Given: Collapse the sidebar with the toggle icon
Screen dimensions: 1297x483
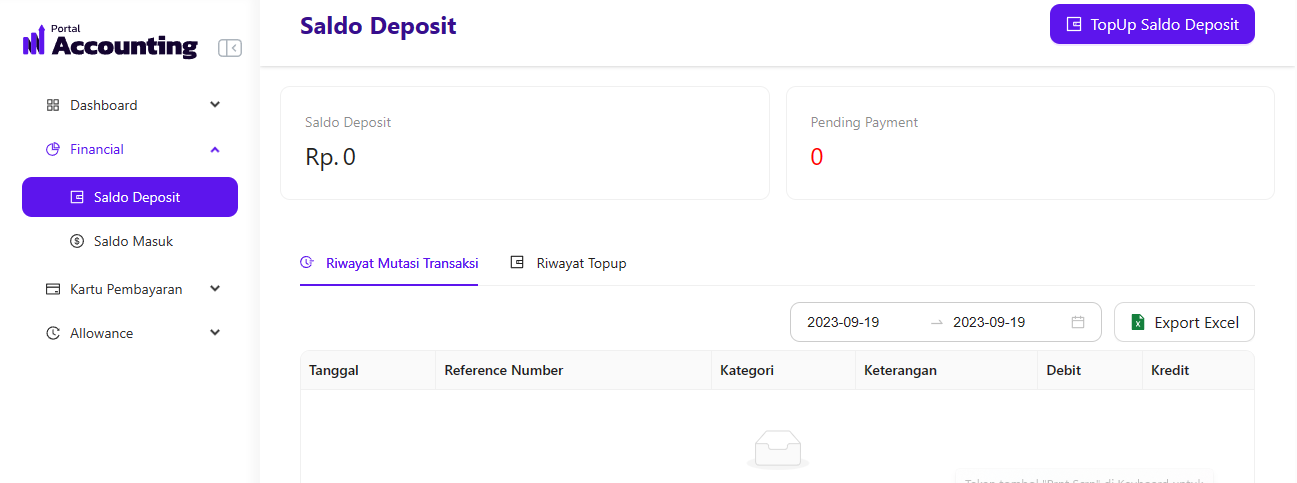Looking at the screenshot, I should [230, 47].
